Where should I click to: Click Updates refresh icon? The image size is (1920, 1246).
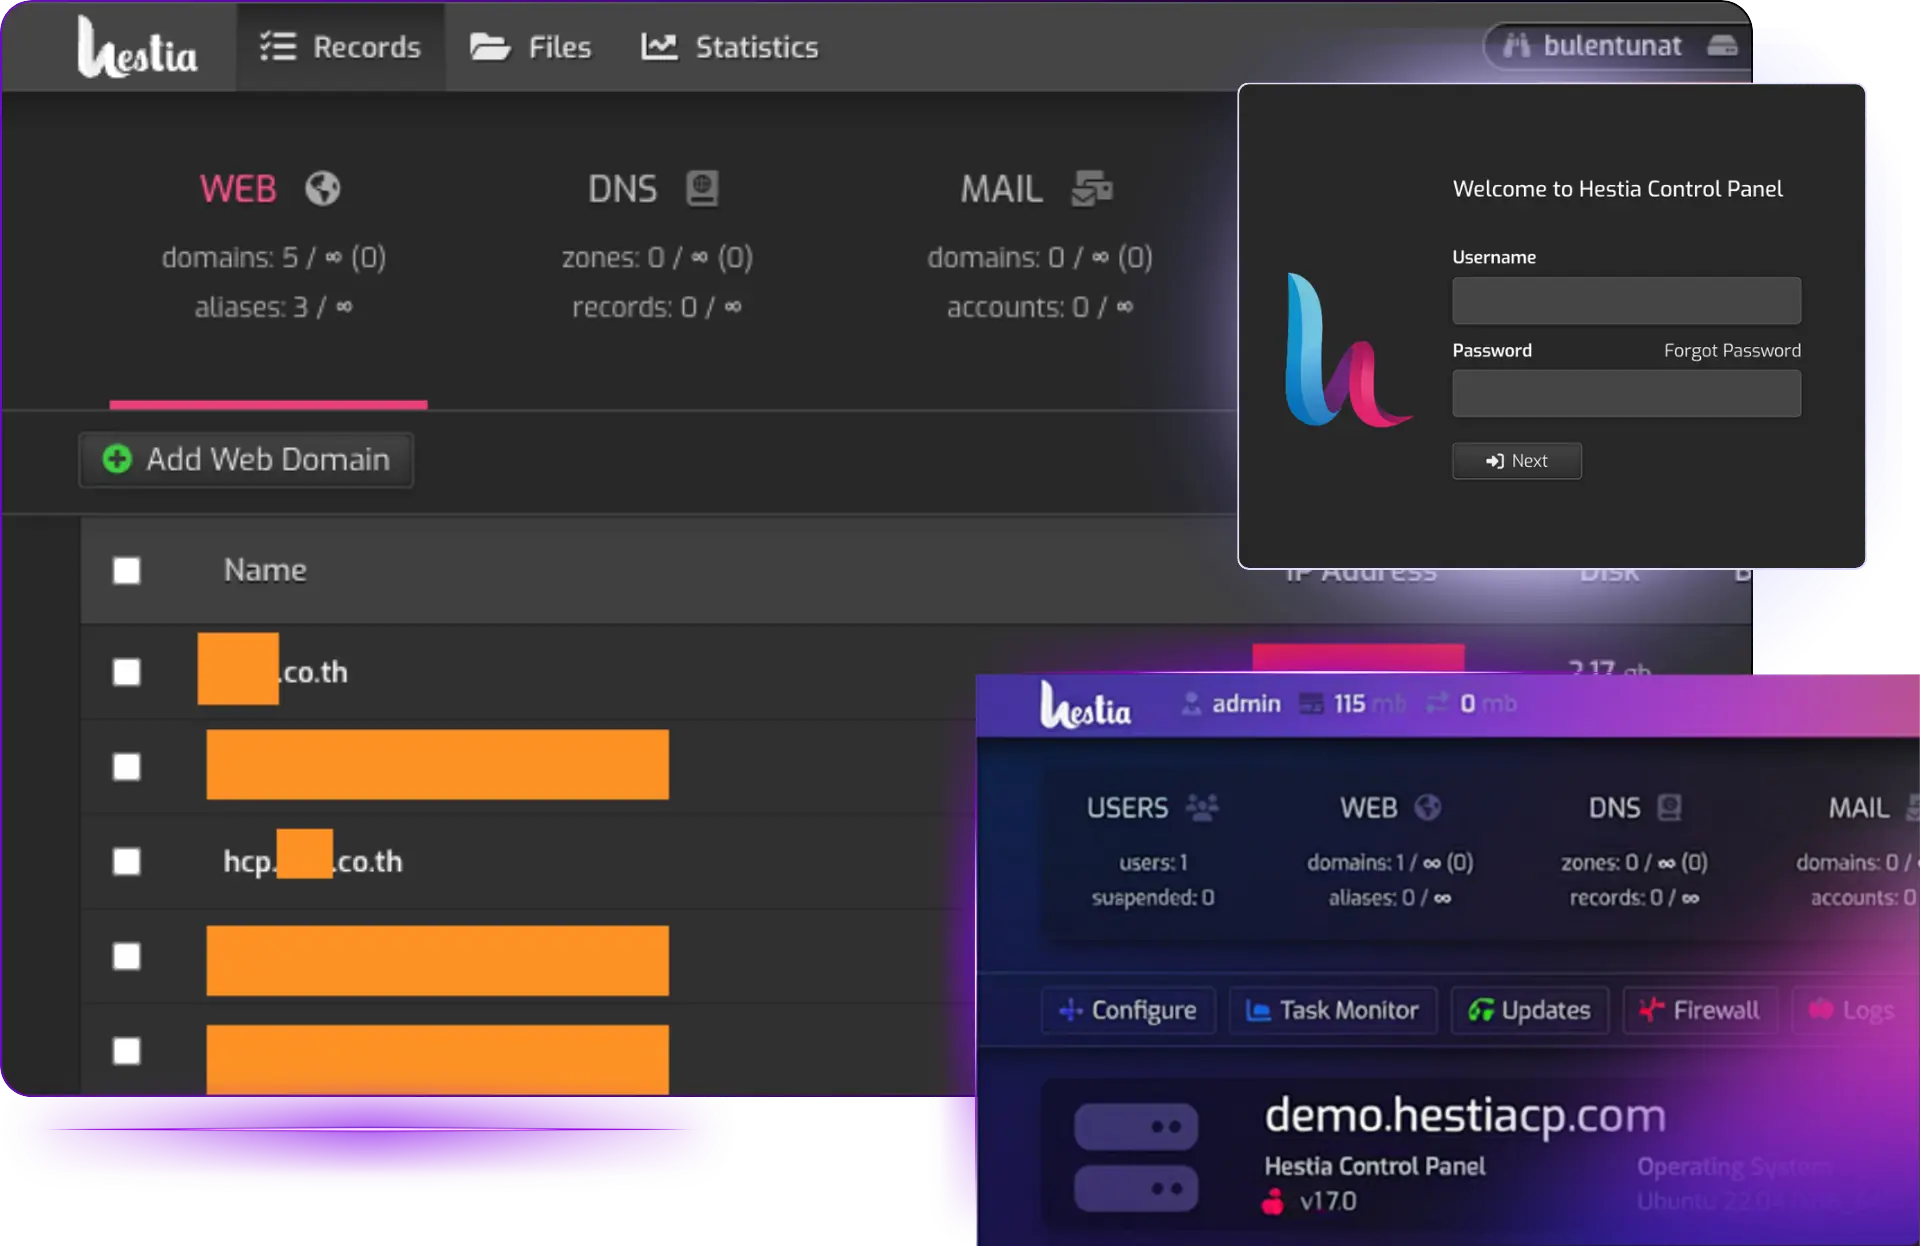[x=1481, y=1011]
